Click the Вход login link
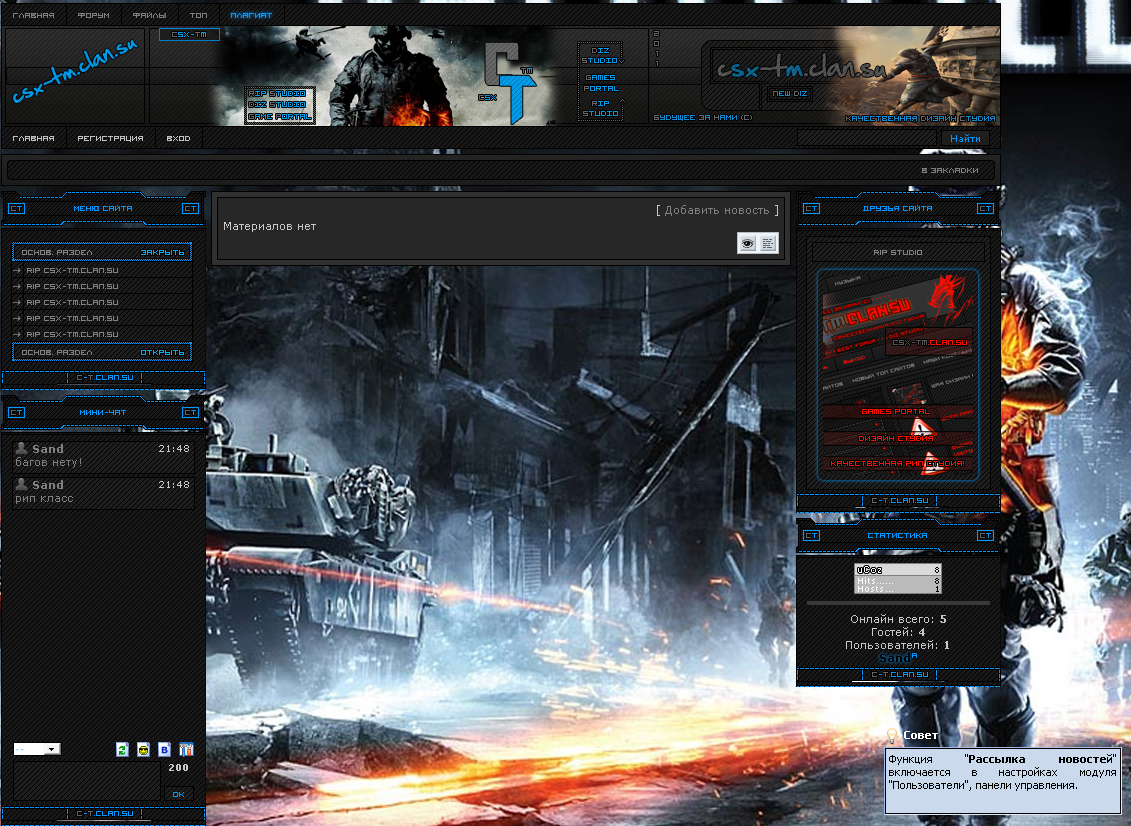 [178, 139]
